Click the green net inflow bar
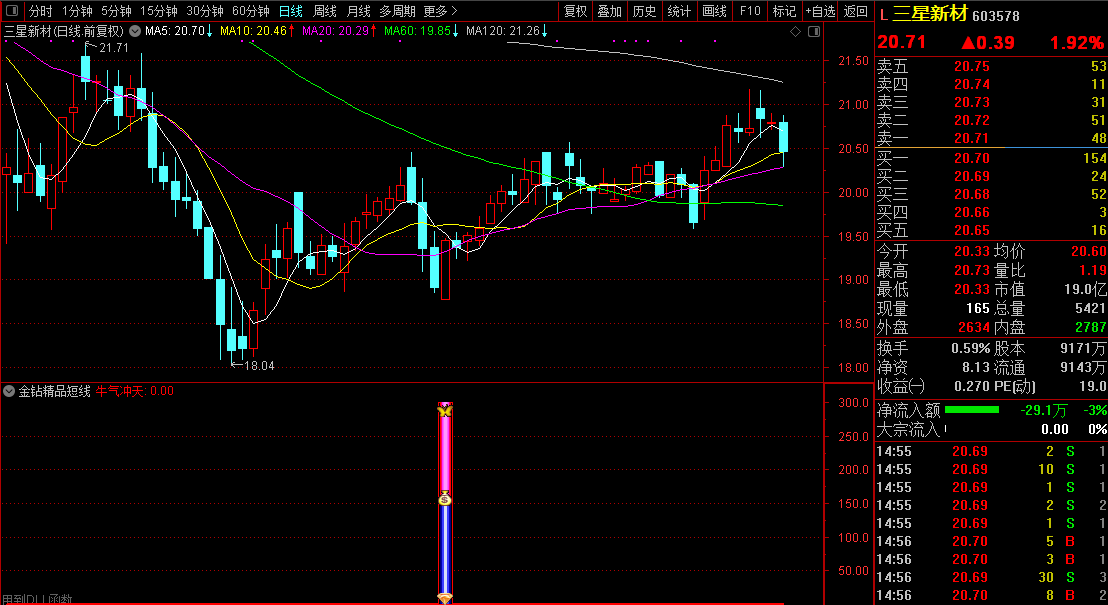1108x605 pixels. click(971, 409)
